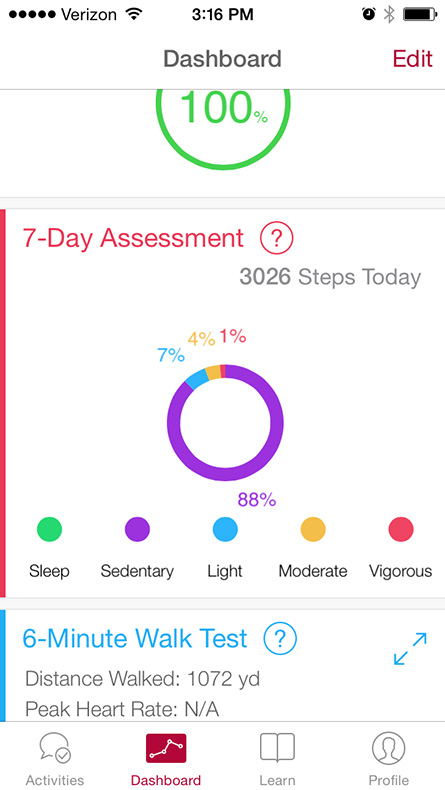Select the Dashboard chart icon
Screen dimensions: 445x790
[166, 748]
